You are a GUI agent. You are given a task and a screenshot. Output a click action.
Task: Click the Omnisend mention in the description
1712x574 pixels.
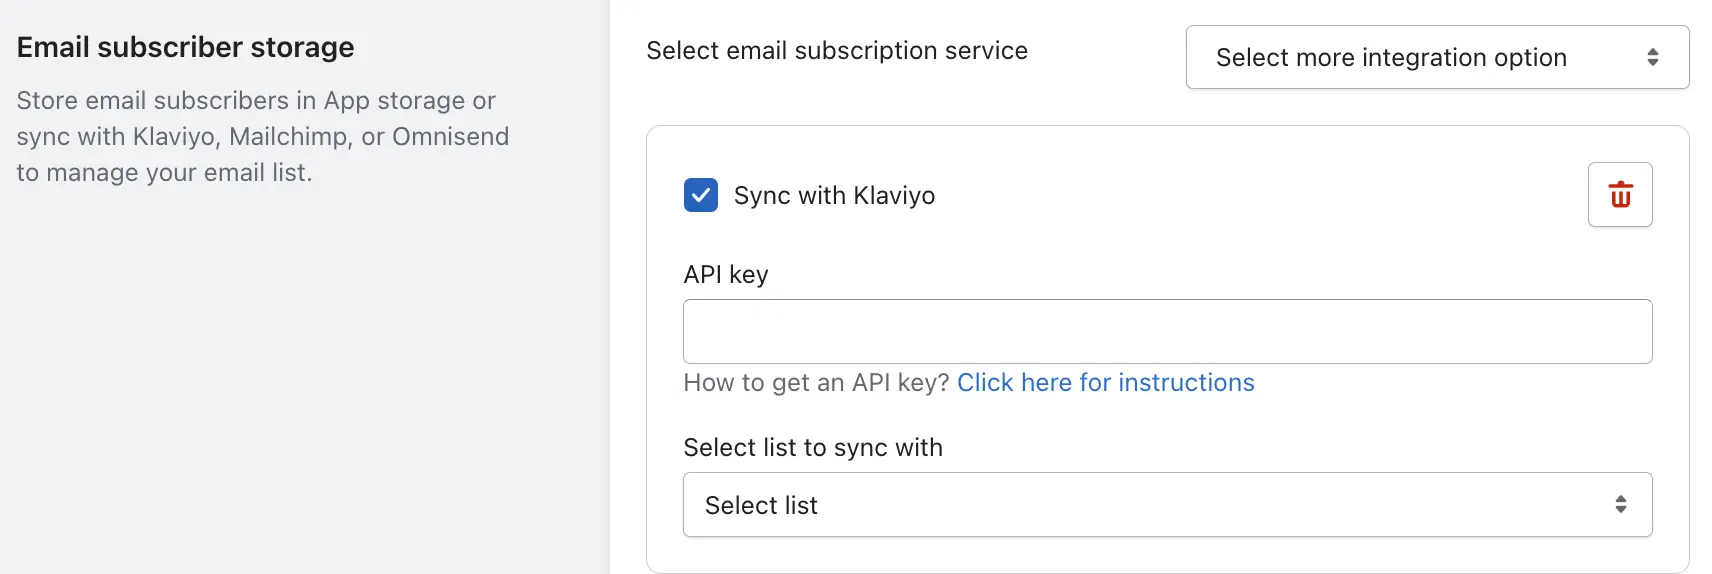click(450, 136)
